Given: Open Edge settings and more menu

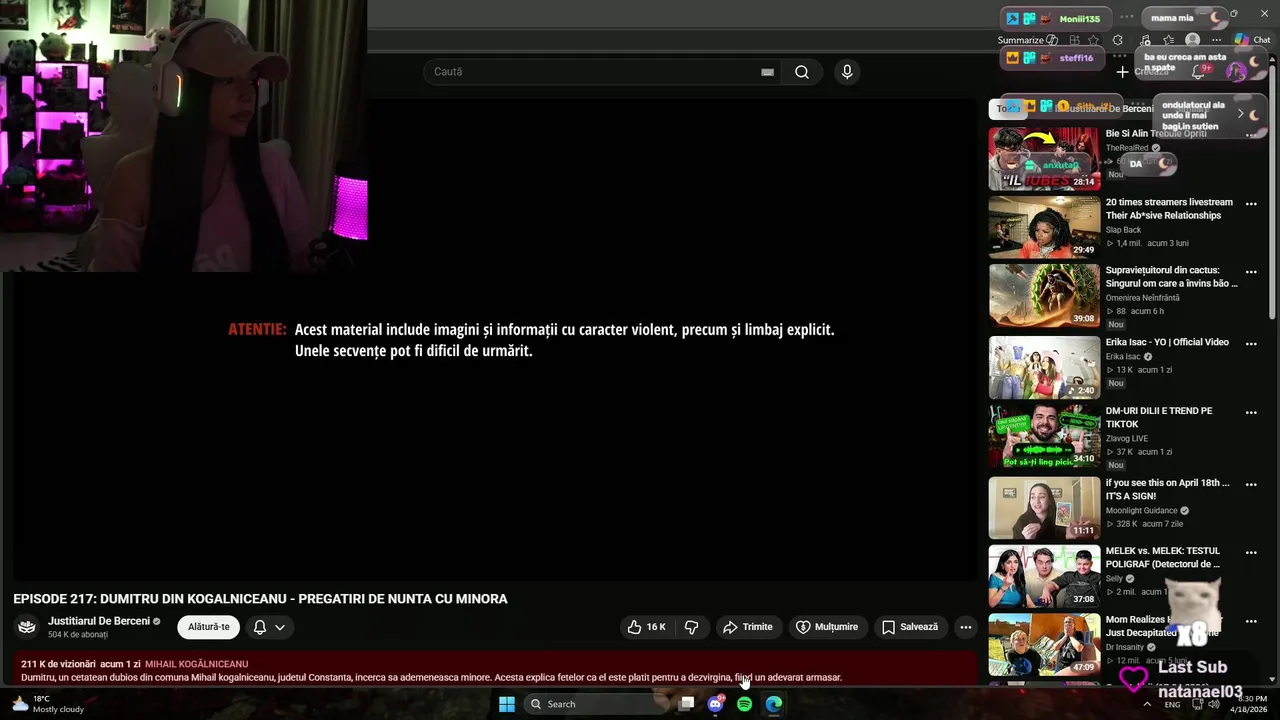Looking at the screenshot, I should (x=1218, y=40).
